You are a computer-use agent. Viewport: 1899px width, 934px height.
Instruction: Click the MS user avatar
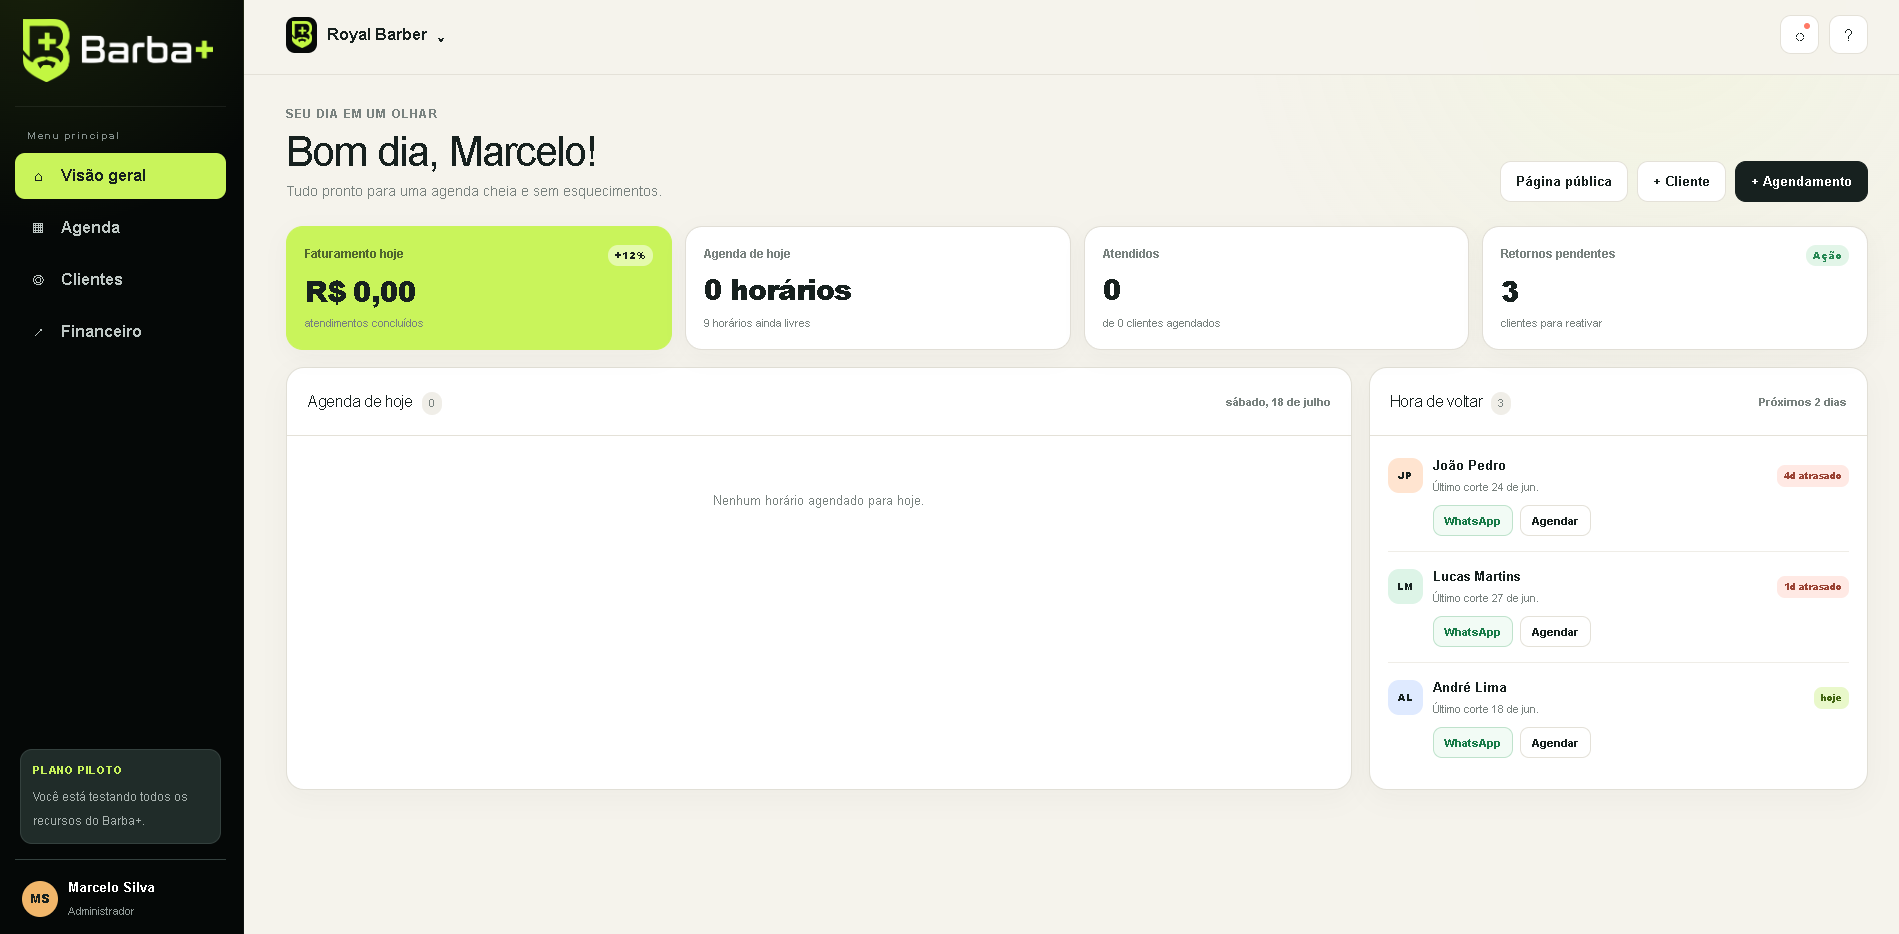(40, 899)
